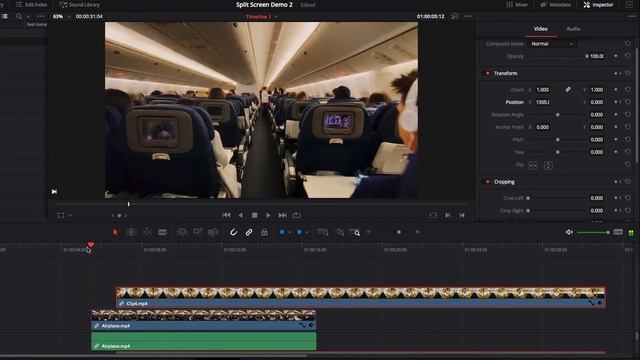Play the timeline forward
Viewport: 640px width, 360px height.
tap(268, 215)
